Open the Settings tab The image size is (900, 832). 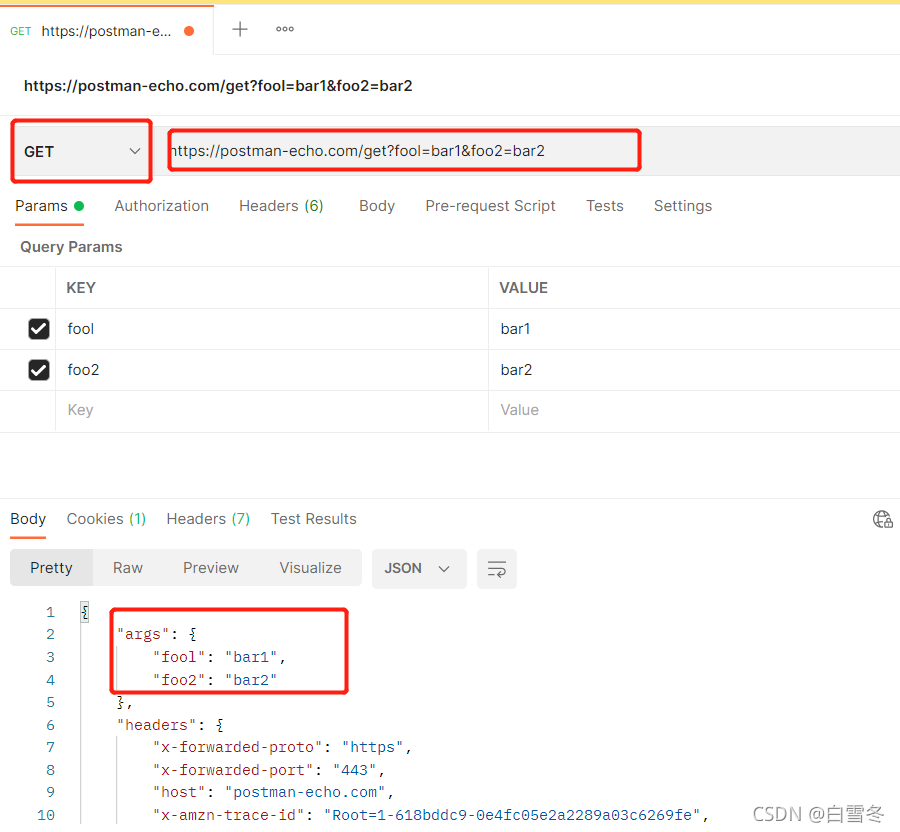pyautogui.click(x=682, y=206)
